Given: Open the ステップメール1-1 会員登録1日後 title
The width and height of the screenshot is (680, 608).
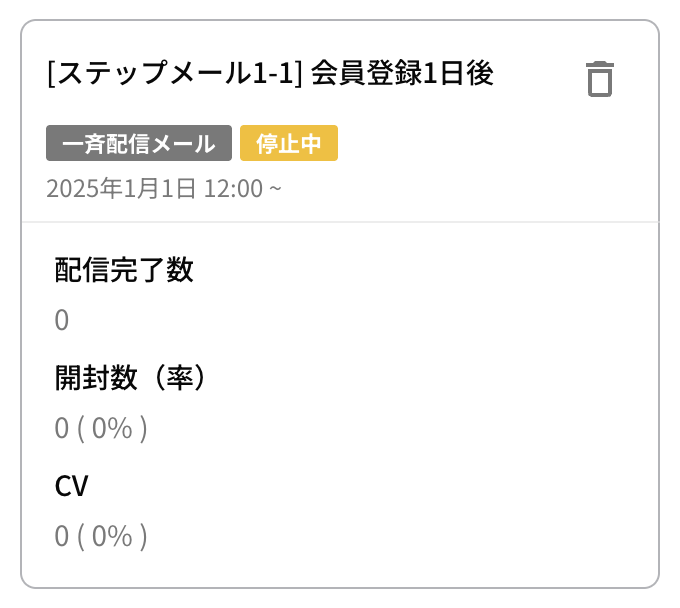Looking at the screenshot, I should pyautogui.click(x=270, y=73).
